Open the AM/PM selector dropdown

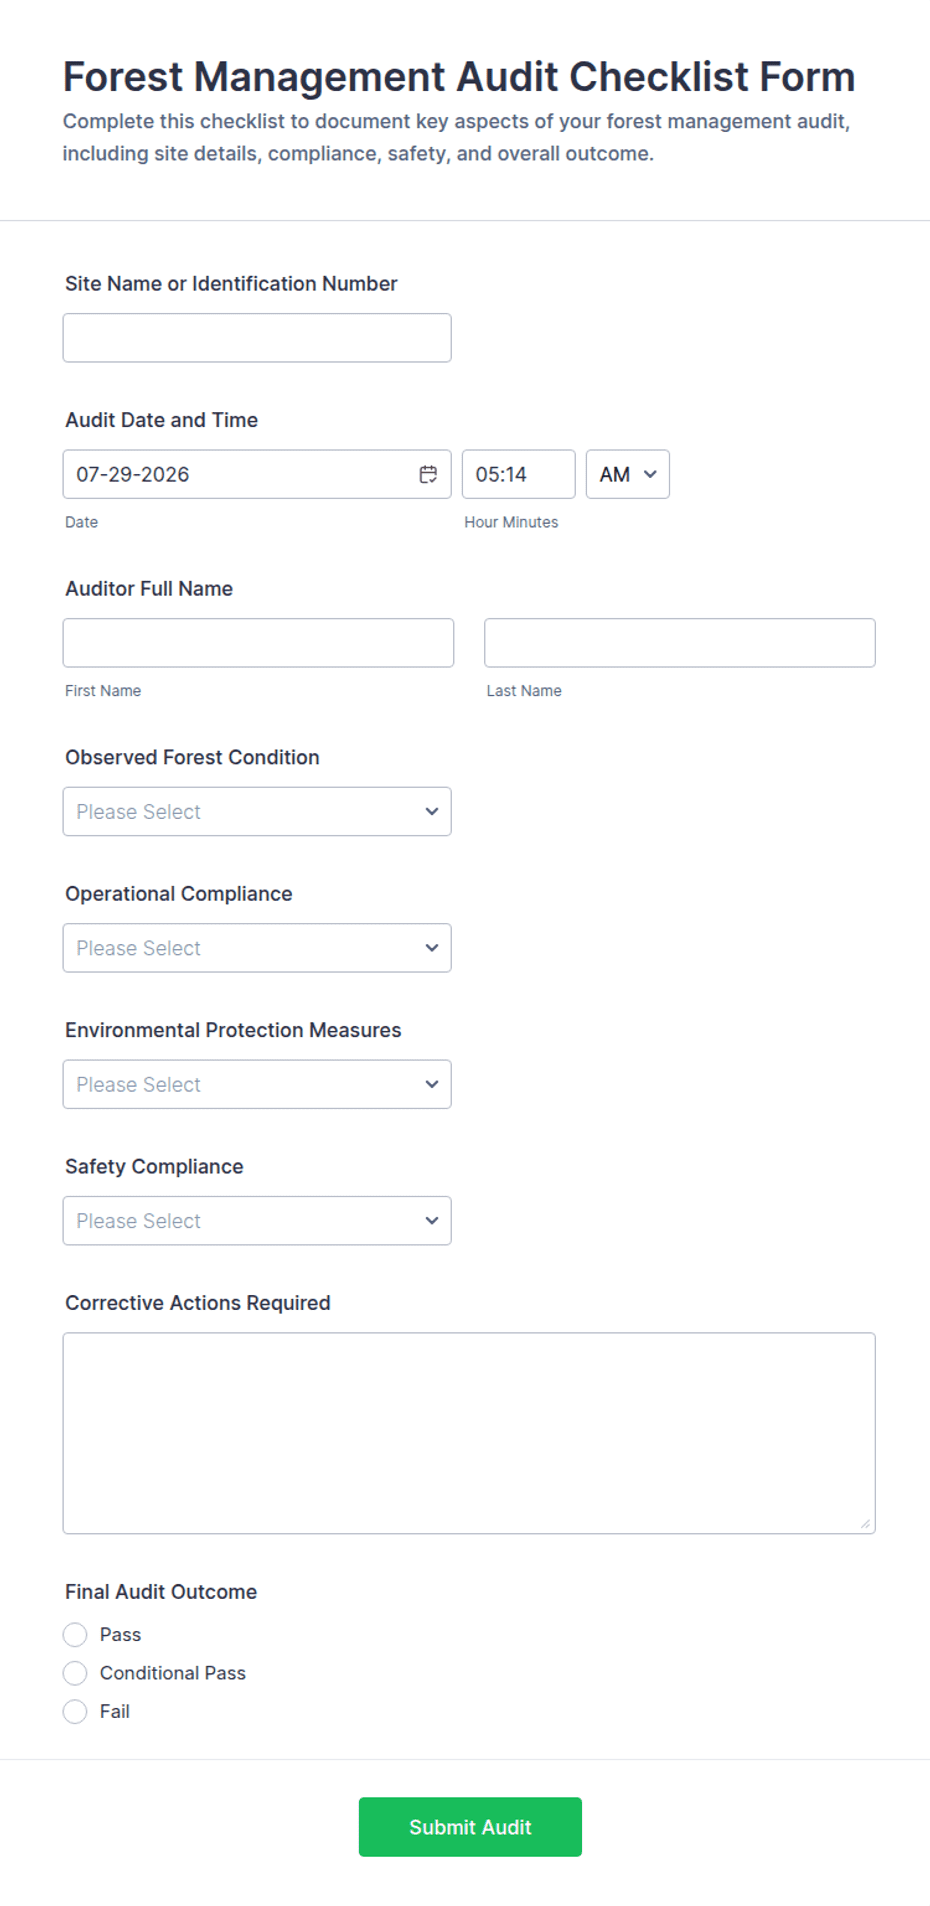(x=627, y=474)
